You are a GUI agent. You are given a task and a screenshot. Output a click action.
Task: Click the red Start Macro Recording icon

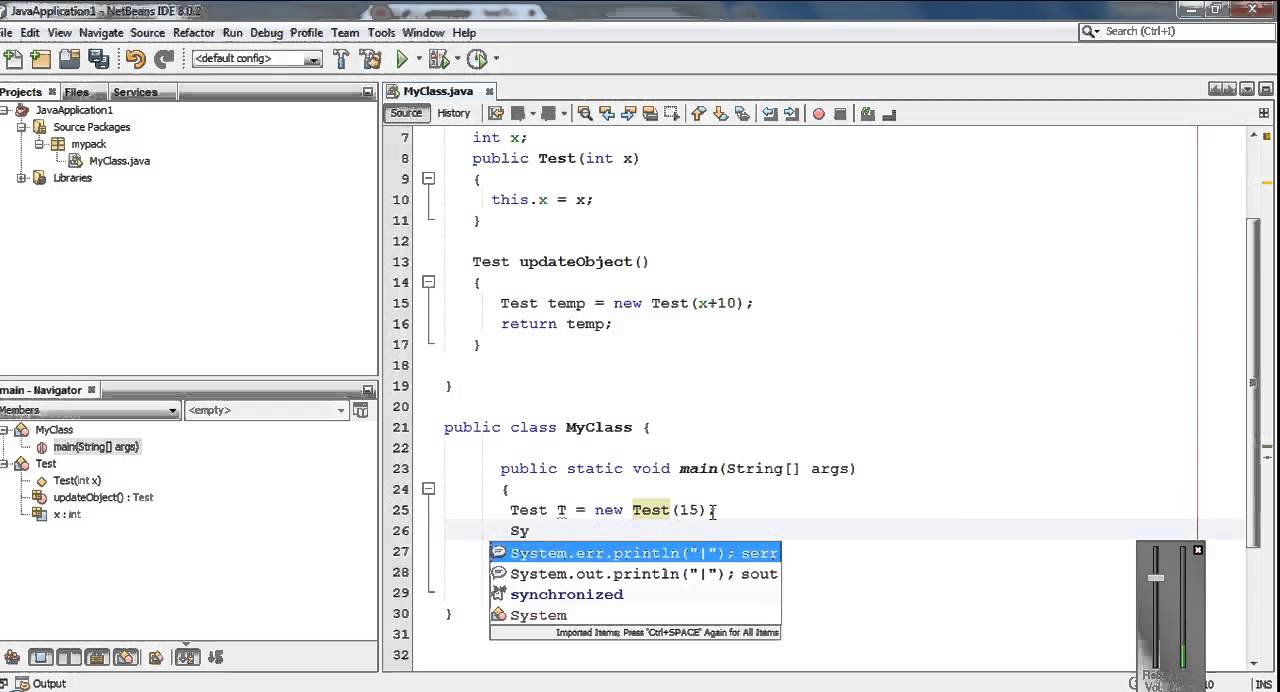pos(819,114)
